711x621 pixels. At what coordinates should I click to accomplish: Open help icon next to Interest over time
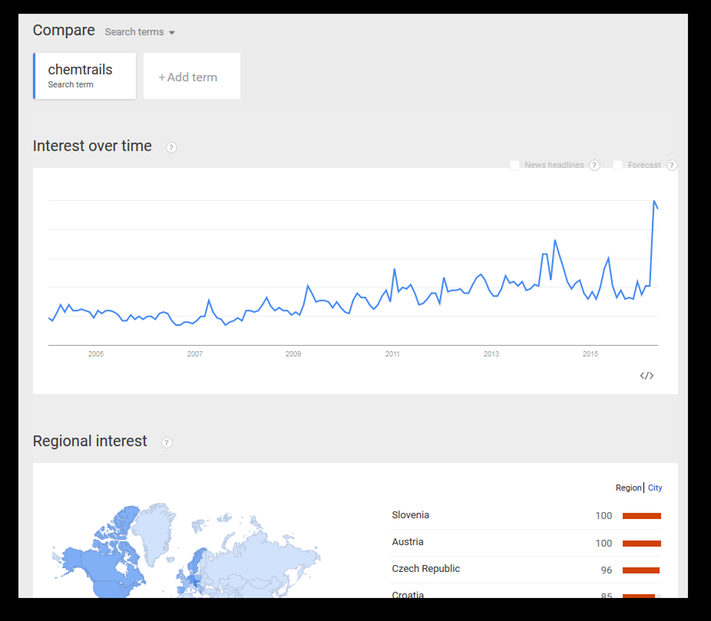171,148
